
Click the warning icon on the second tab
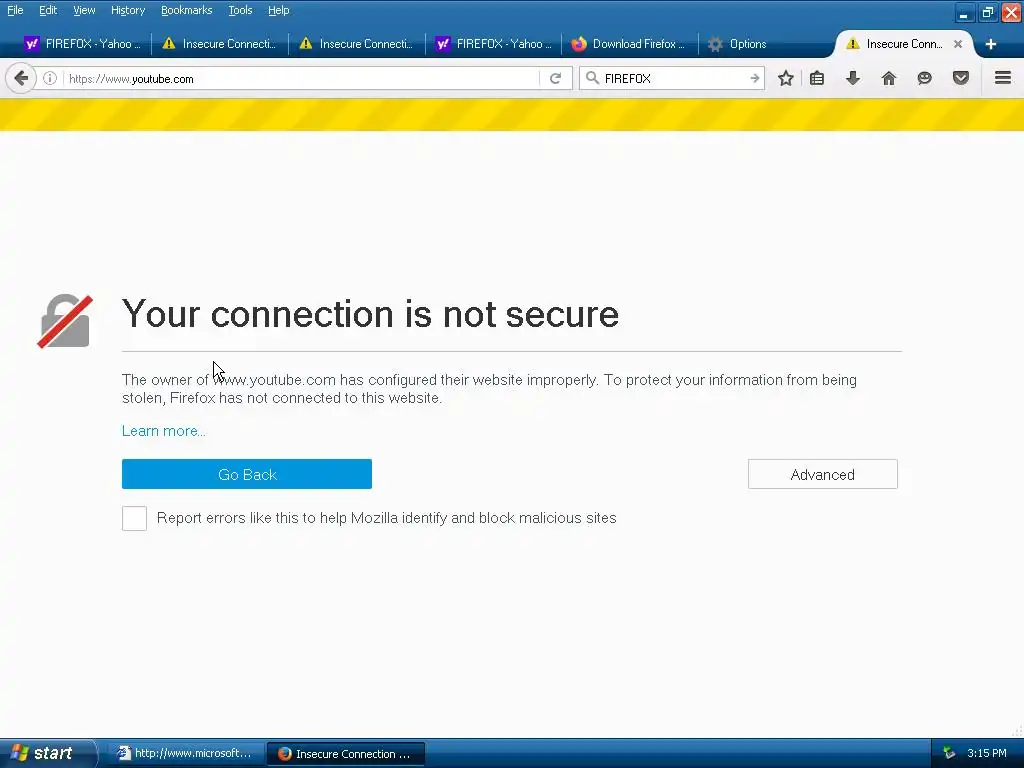(168, 44)
